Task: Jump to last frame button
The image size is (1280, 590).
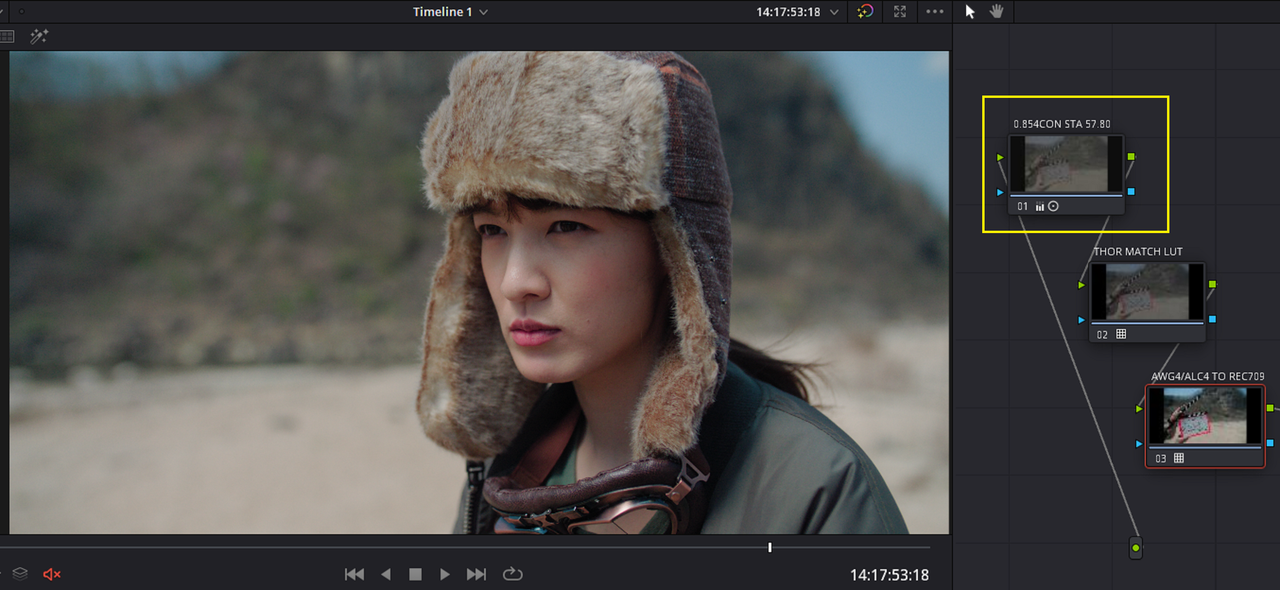Action: click(476, 574)
